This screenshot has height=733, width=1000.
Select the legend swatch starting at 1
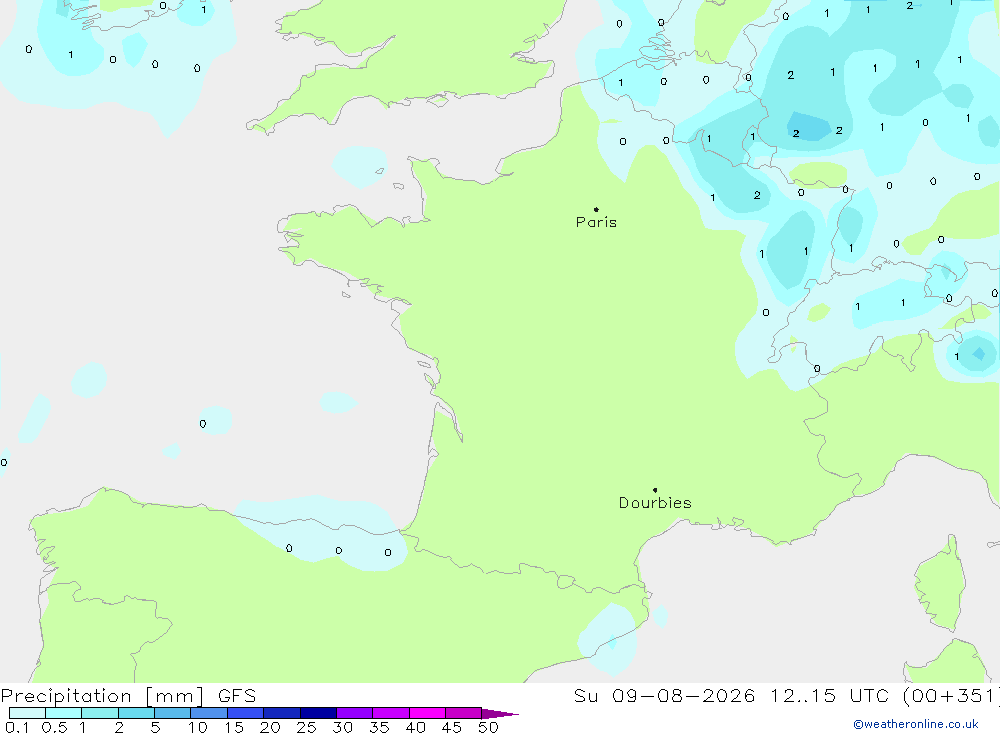point(100,713)
